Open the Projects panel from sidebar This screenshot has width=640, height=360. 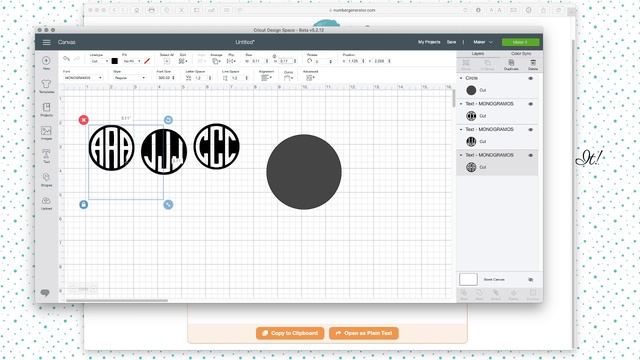click(46, 107)
